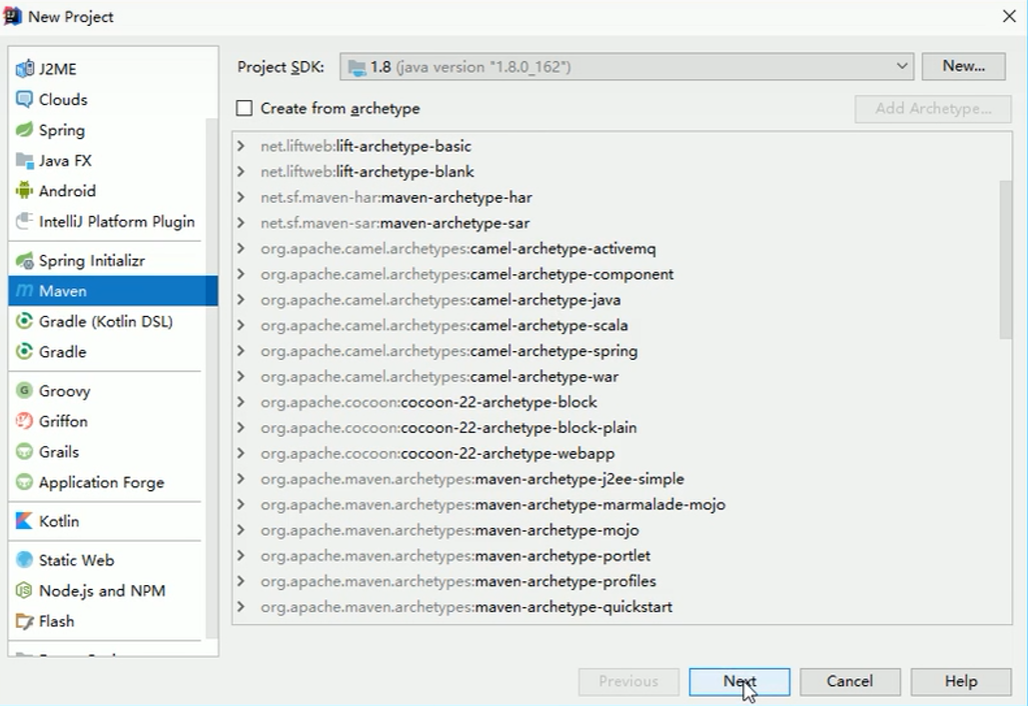Click the Spring leaf icon
Image resolution: width=1028 pixels, height=706 pixels.
[24, 130]
